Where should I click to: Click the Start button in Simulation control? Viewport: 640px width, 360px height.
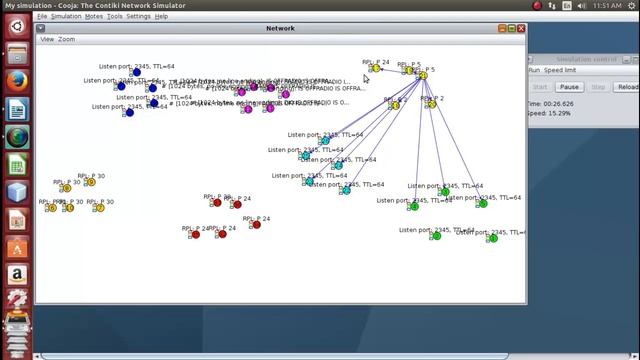(x=540, y=87)
